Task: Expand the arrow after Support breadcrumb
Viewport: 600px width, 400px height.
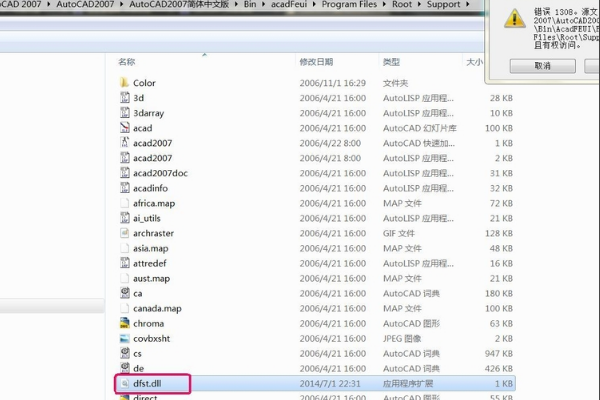Action: 468,4
